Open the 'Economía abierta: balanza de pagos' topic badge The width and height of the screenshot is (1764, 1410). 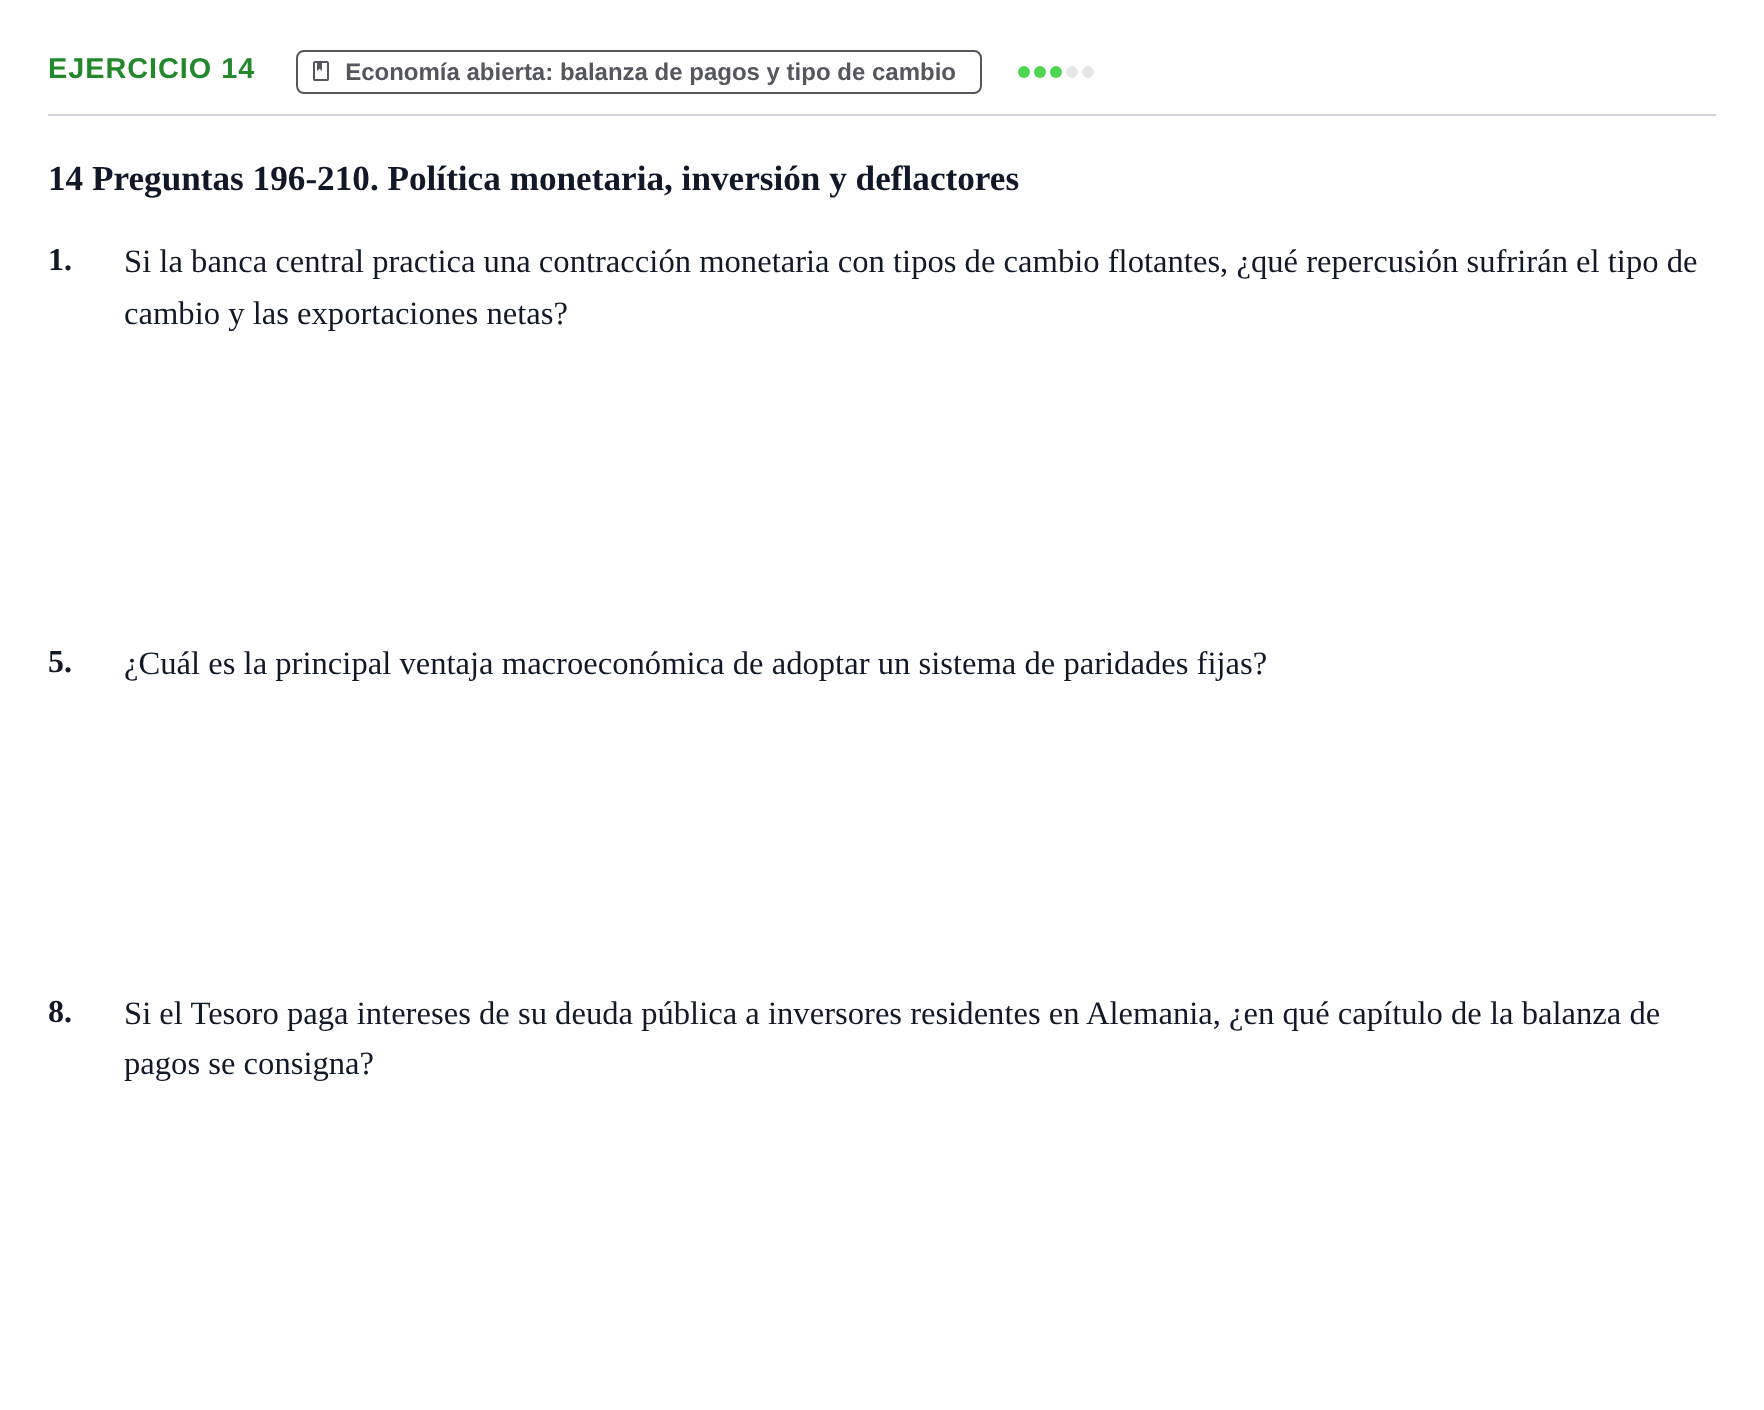[x=638, y=72]
